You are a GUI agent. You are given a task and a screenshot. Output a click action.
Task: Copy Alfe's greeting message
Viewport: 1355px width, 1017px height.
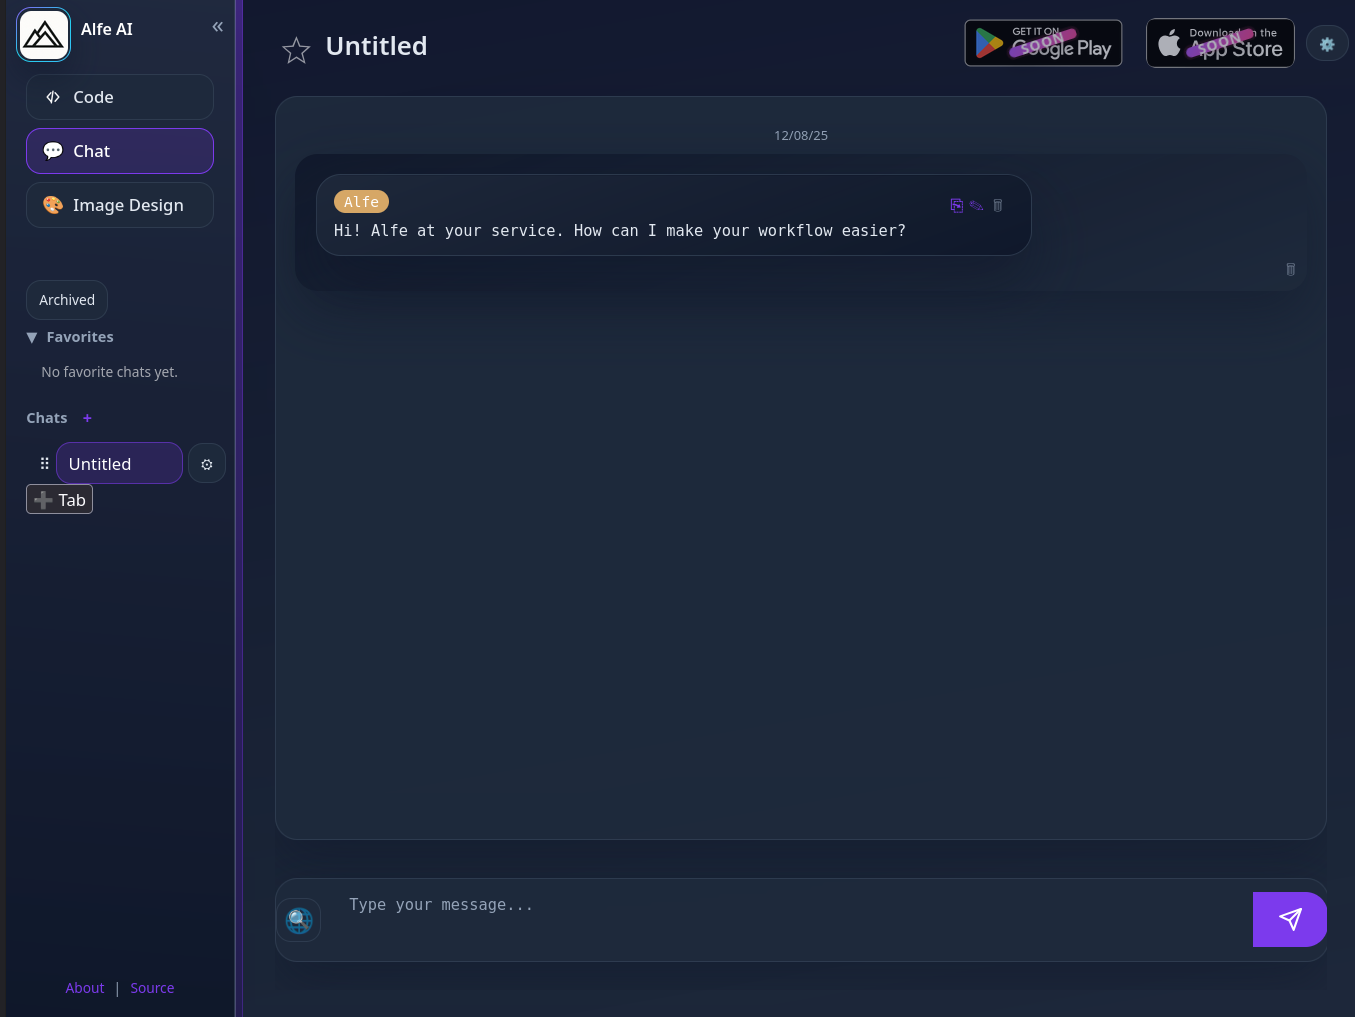pyautogui.click(x=956, y=205)
